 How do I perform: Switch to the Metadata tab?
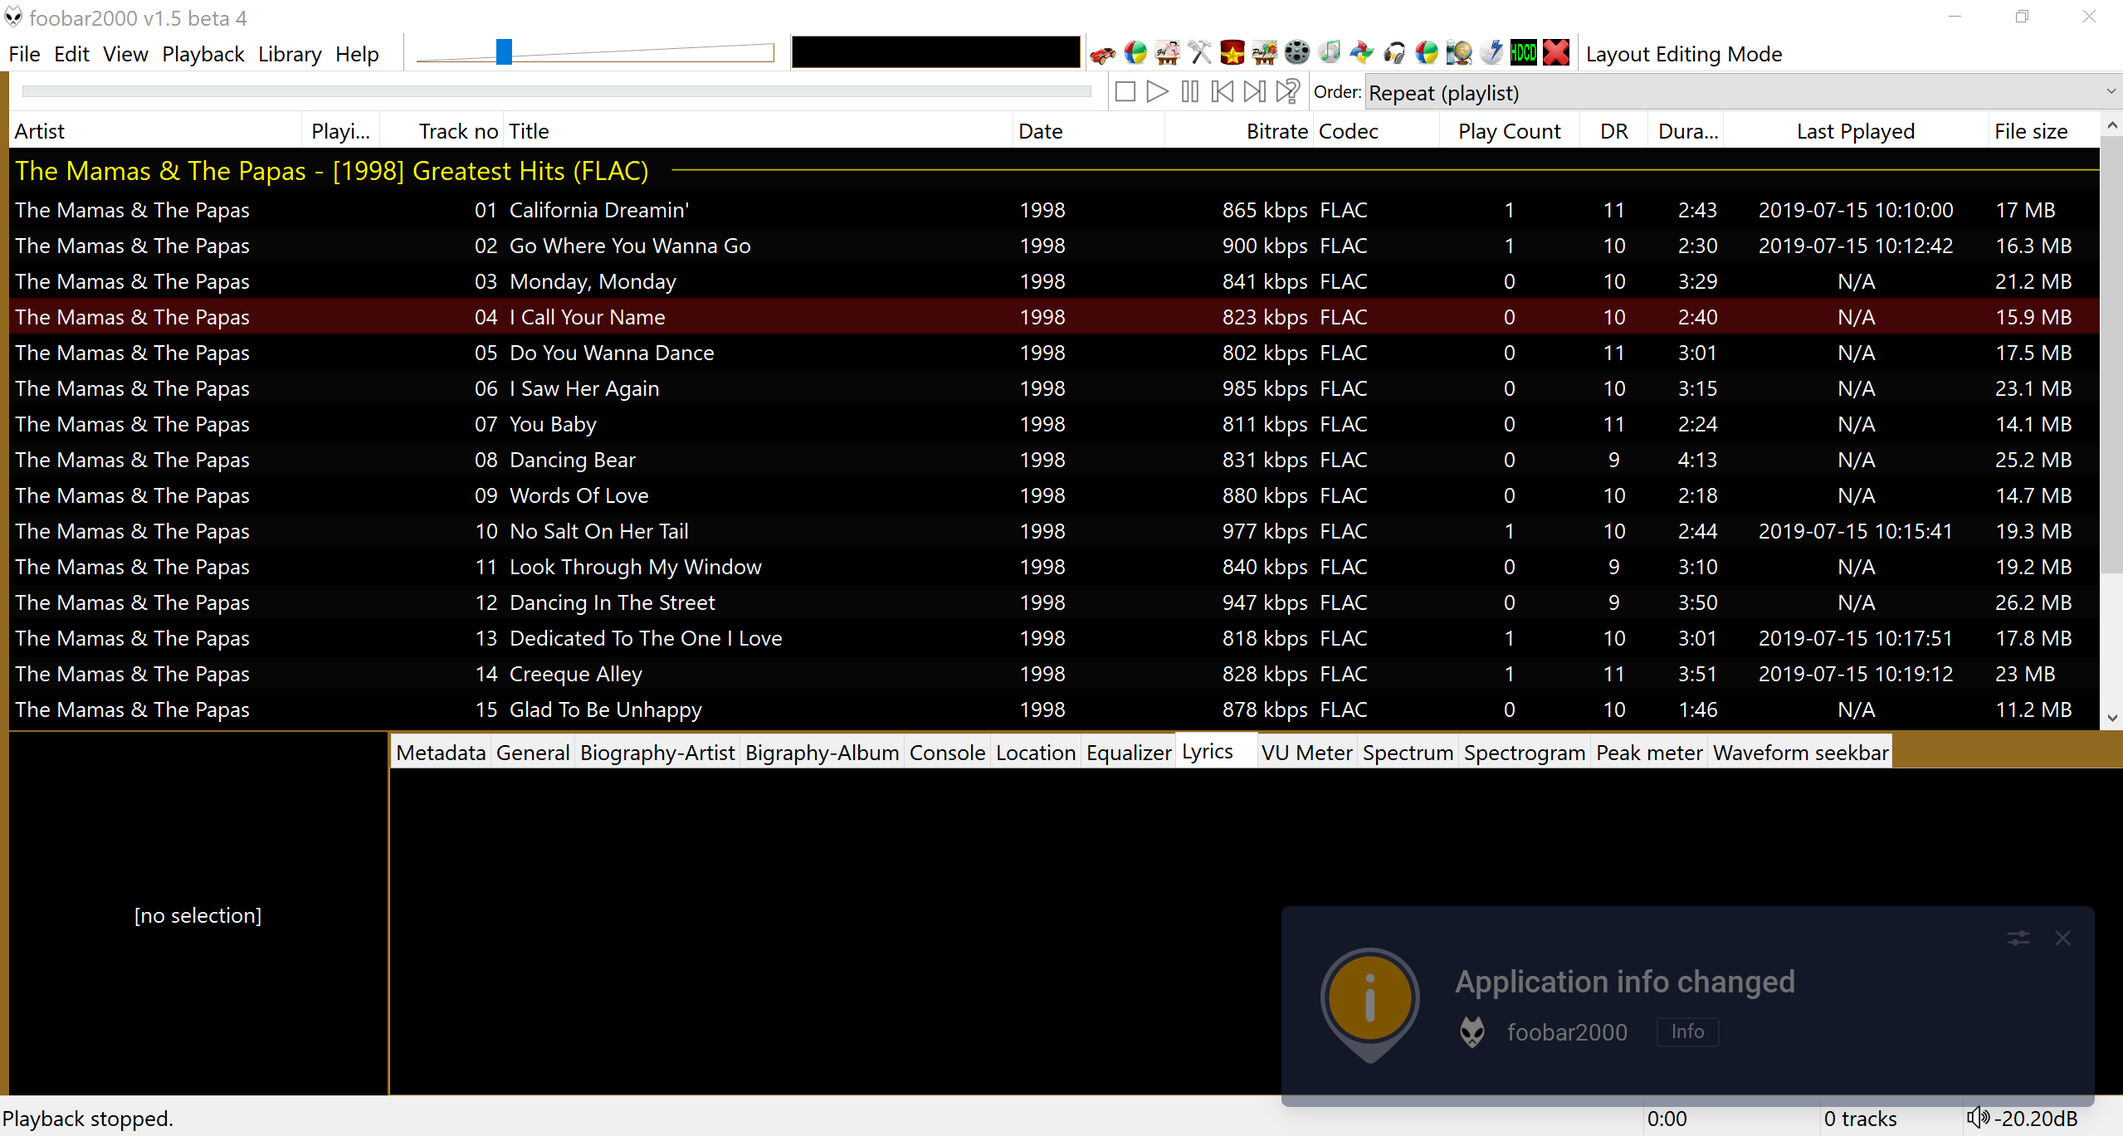441,753
